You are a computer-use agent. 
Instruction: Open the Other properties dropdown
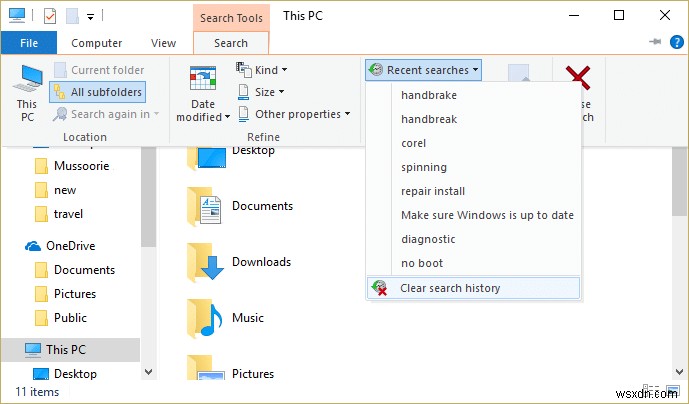point(295,114)
